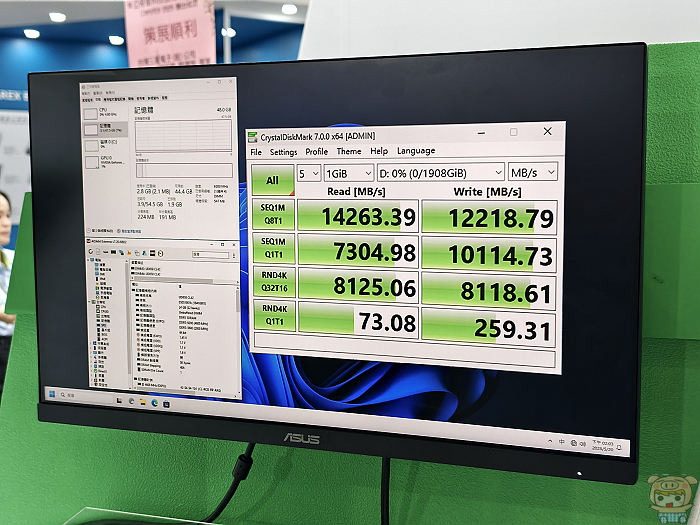Screen dimensions: 700x525
Task: Open the Profile menu
Action: 317,152
